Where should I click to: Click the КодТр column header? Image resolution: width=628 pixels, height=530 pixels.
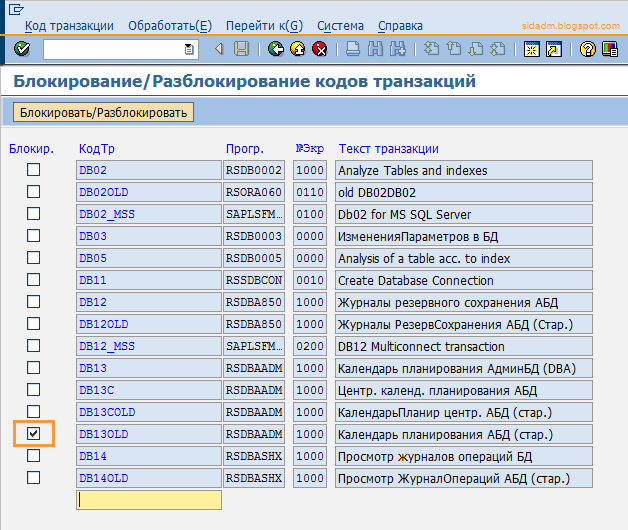(x=97, y=149)
